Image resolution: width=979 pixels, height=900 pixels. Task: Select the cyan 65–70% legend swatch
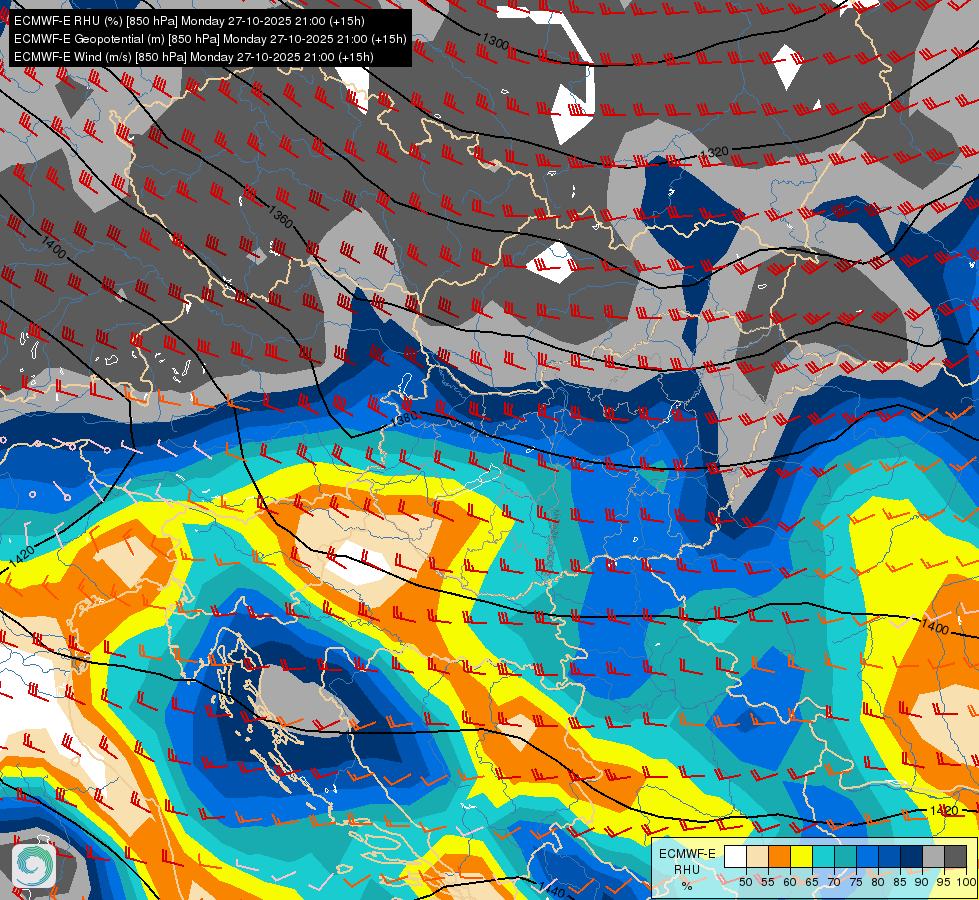pyautogui.click(x=823, y=857)
